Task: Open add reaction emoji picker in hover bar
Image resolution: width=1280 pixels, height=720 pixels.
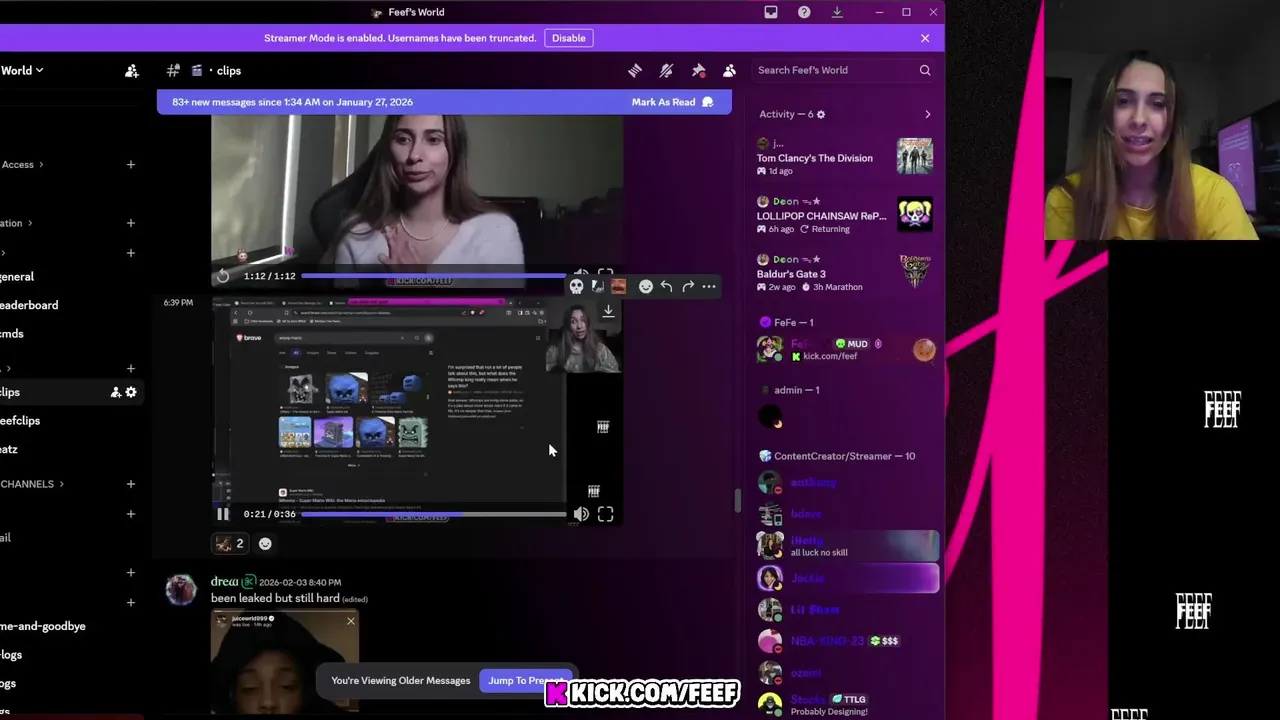Action: click(646, 286)
